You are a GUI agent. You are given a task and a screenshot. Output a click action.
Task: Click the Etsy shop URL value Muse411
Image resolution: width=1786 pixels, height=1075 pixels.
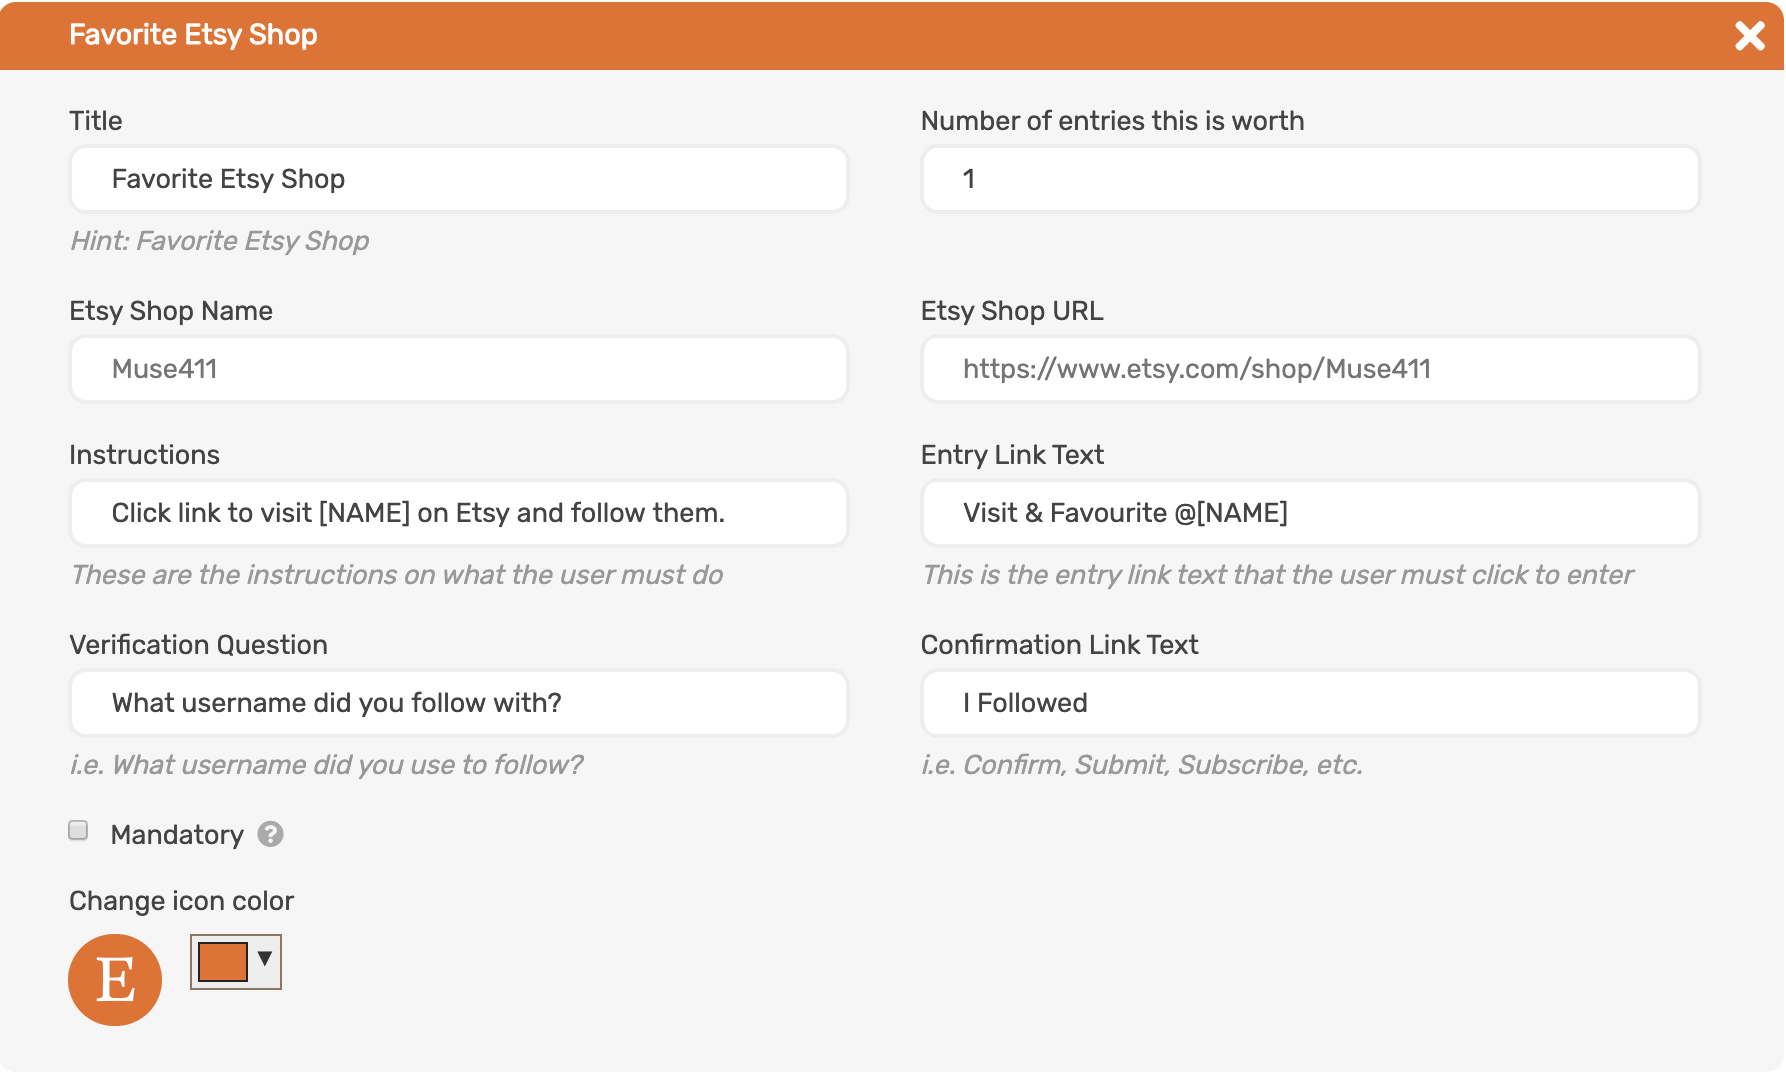[1197, 369]
